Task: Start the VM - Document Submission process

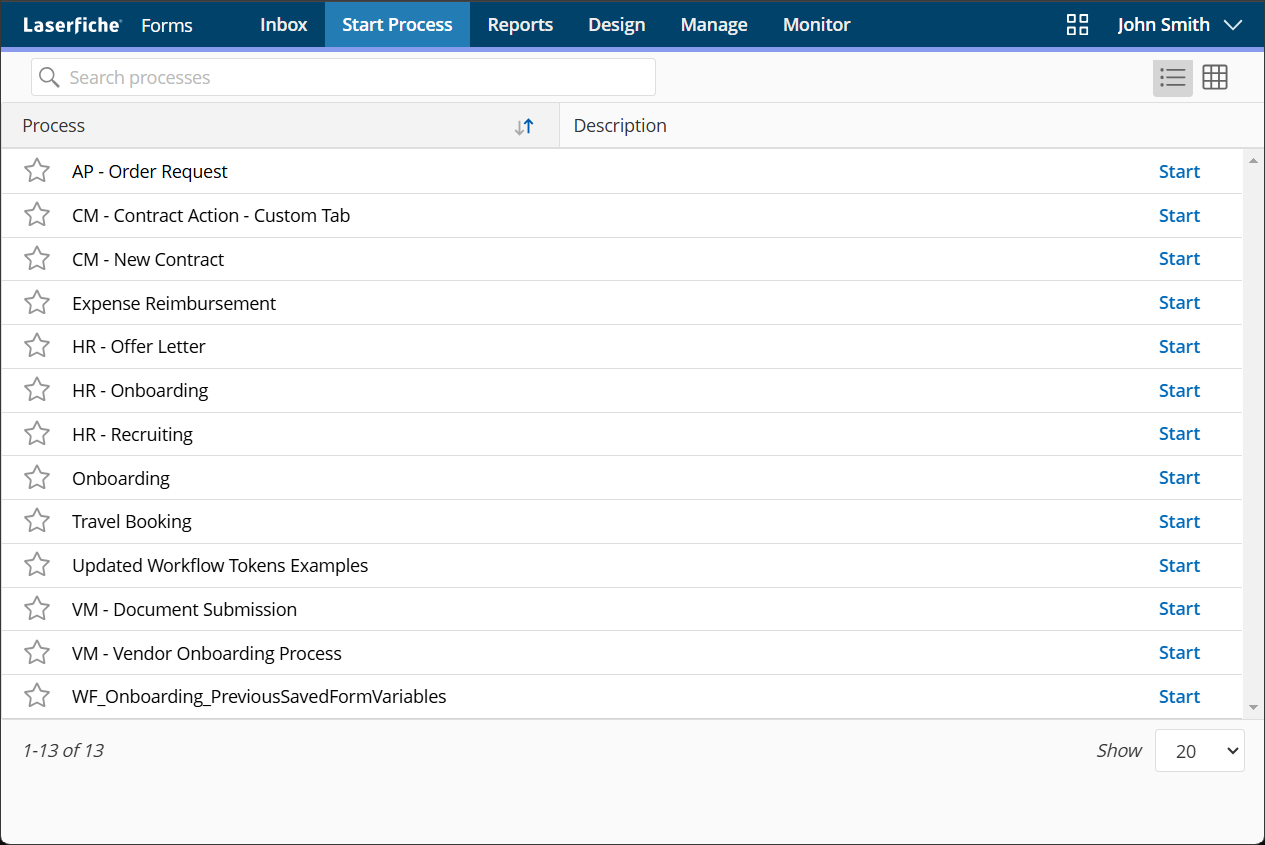Action: (1179, 609)
